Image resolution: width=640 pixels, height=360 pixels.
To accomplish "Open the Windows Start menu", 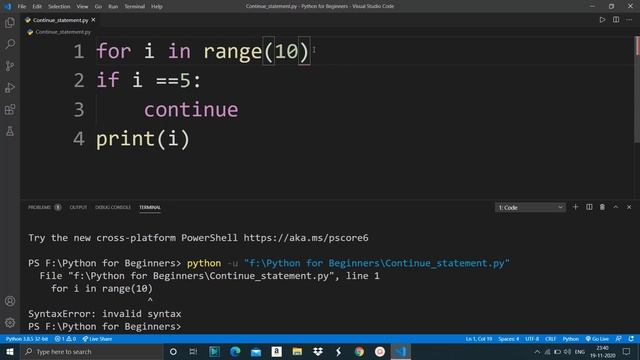I will coord(10,351).
